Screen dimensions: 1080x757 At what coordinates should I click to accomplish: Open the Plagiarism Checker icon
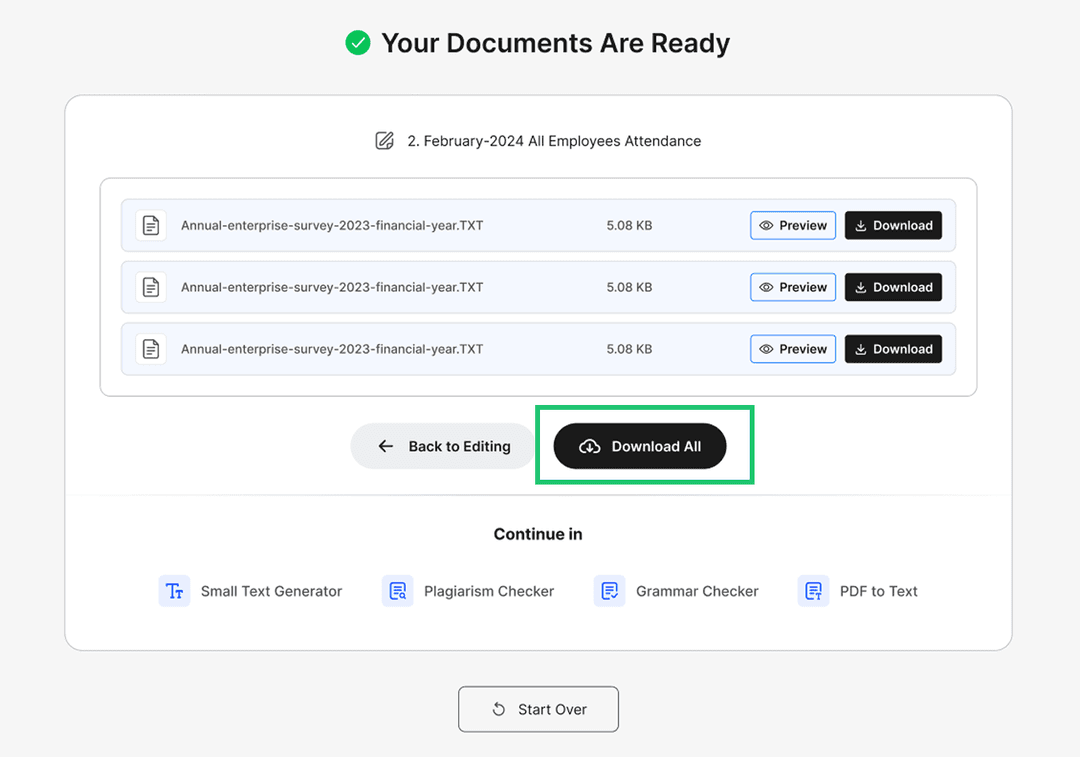click(x=397, y=591)
